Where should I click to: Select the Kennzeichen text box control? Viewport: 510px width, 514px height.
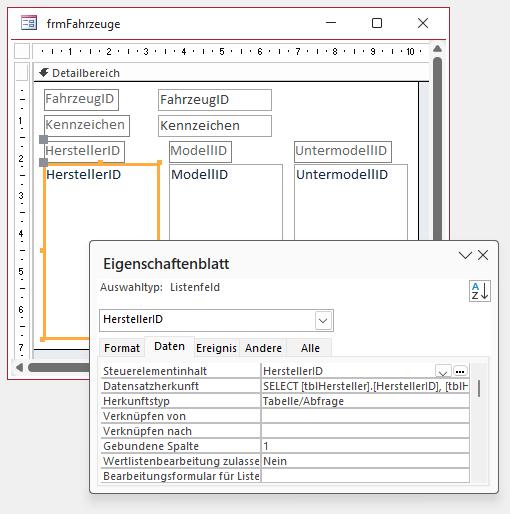click(215, 126)
